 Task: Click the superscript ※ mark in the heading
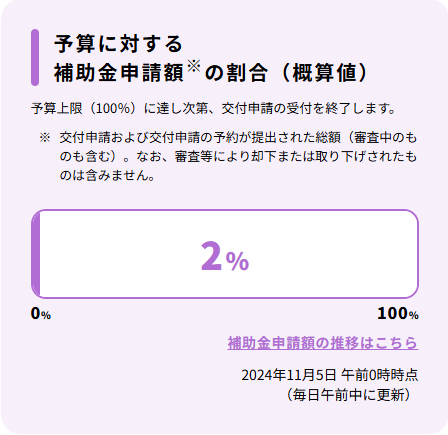(x=194, y=66)
